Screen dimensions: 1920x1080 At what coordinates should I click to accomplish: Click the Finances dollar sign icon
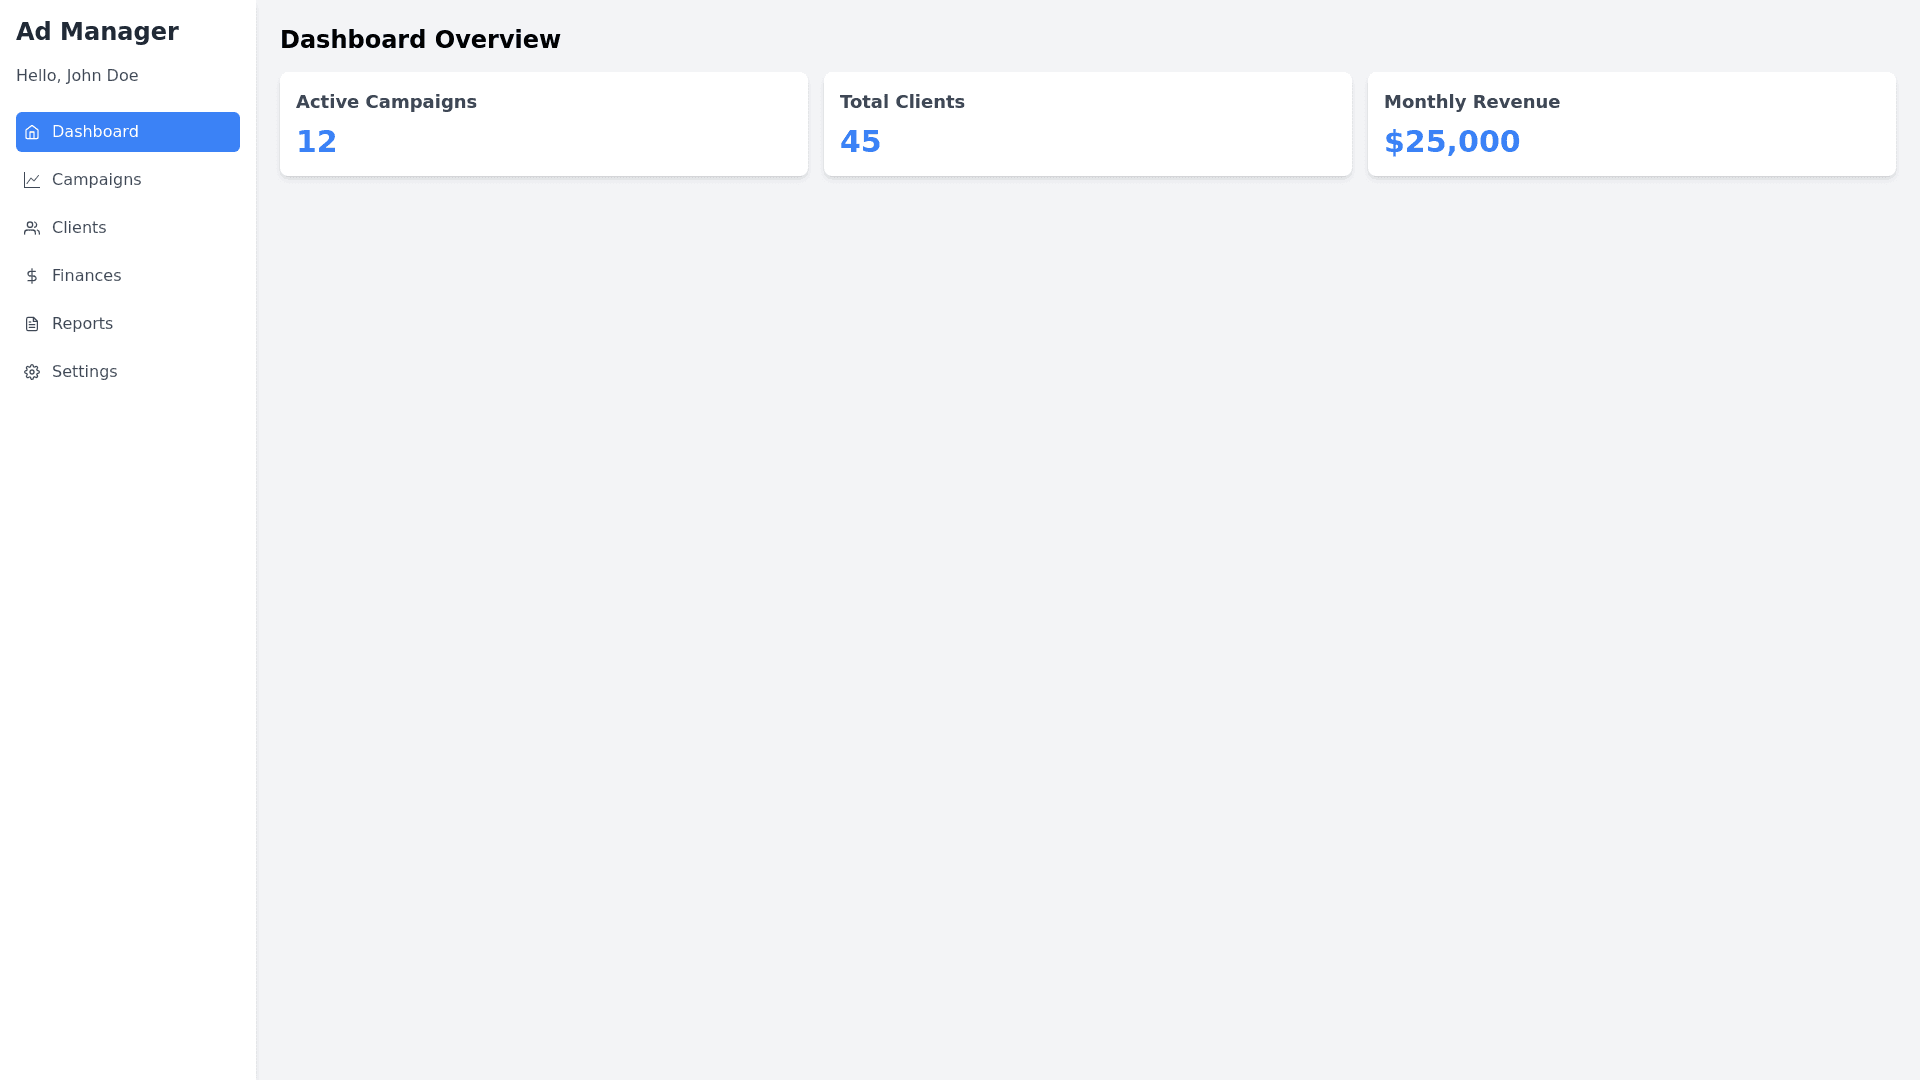[32, 276]
